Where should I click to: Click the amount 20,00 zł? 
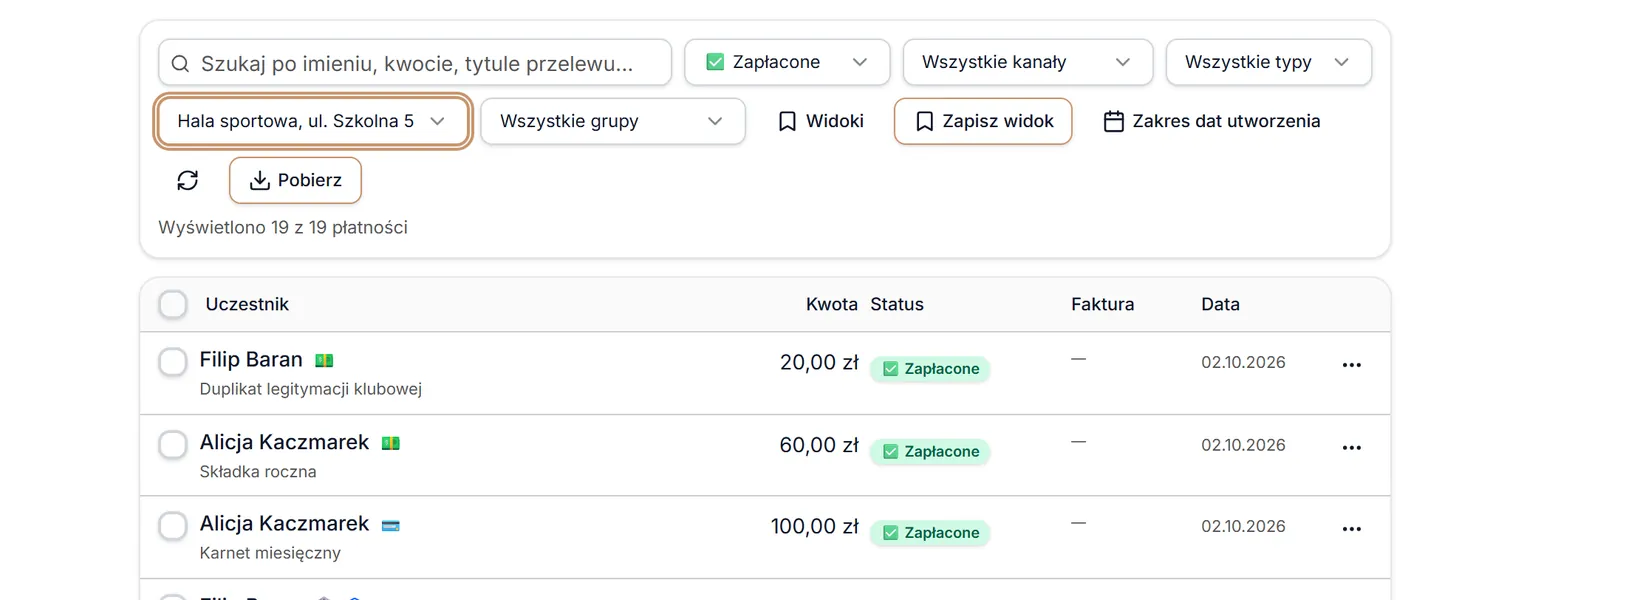pos(819,362)
